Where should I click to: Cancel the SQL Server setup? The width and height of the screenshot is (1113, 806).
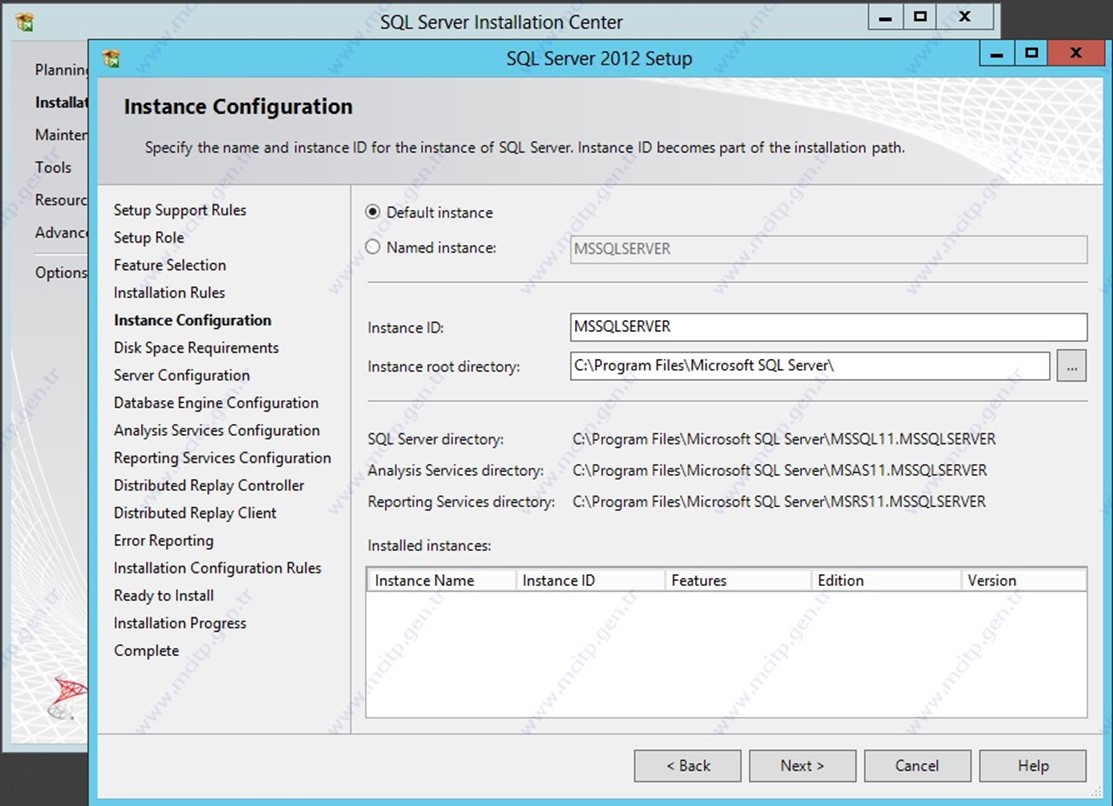click(917, 766)
